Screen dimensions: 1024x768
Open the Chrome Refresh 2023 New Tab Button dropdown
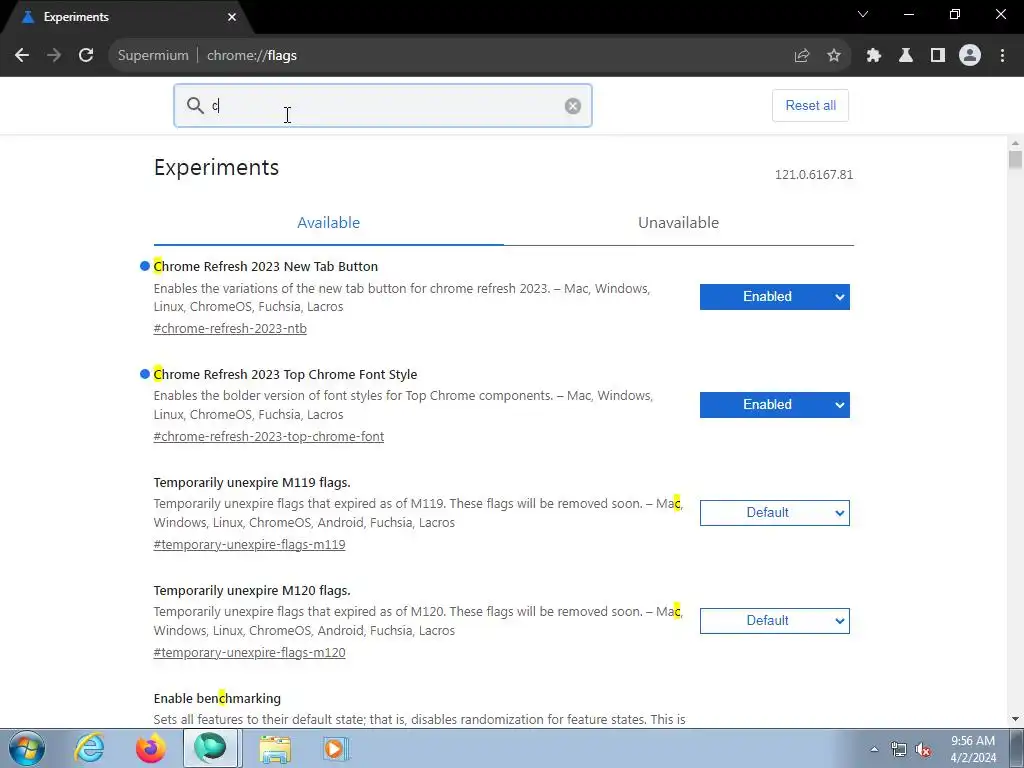pyautogui.click(x=775, y=296)
